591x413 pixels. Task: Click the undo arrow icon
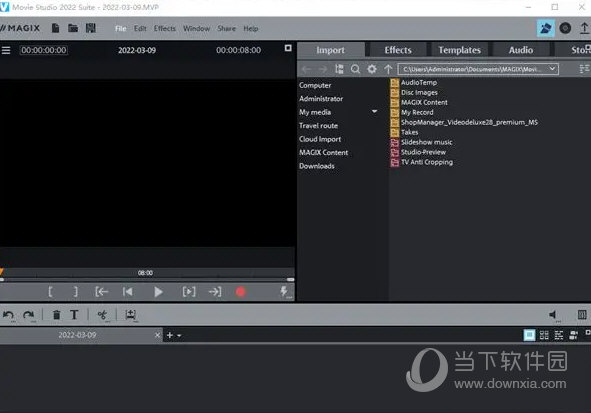(9, 315)
